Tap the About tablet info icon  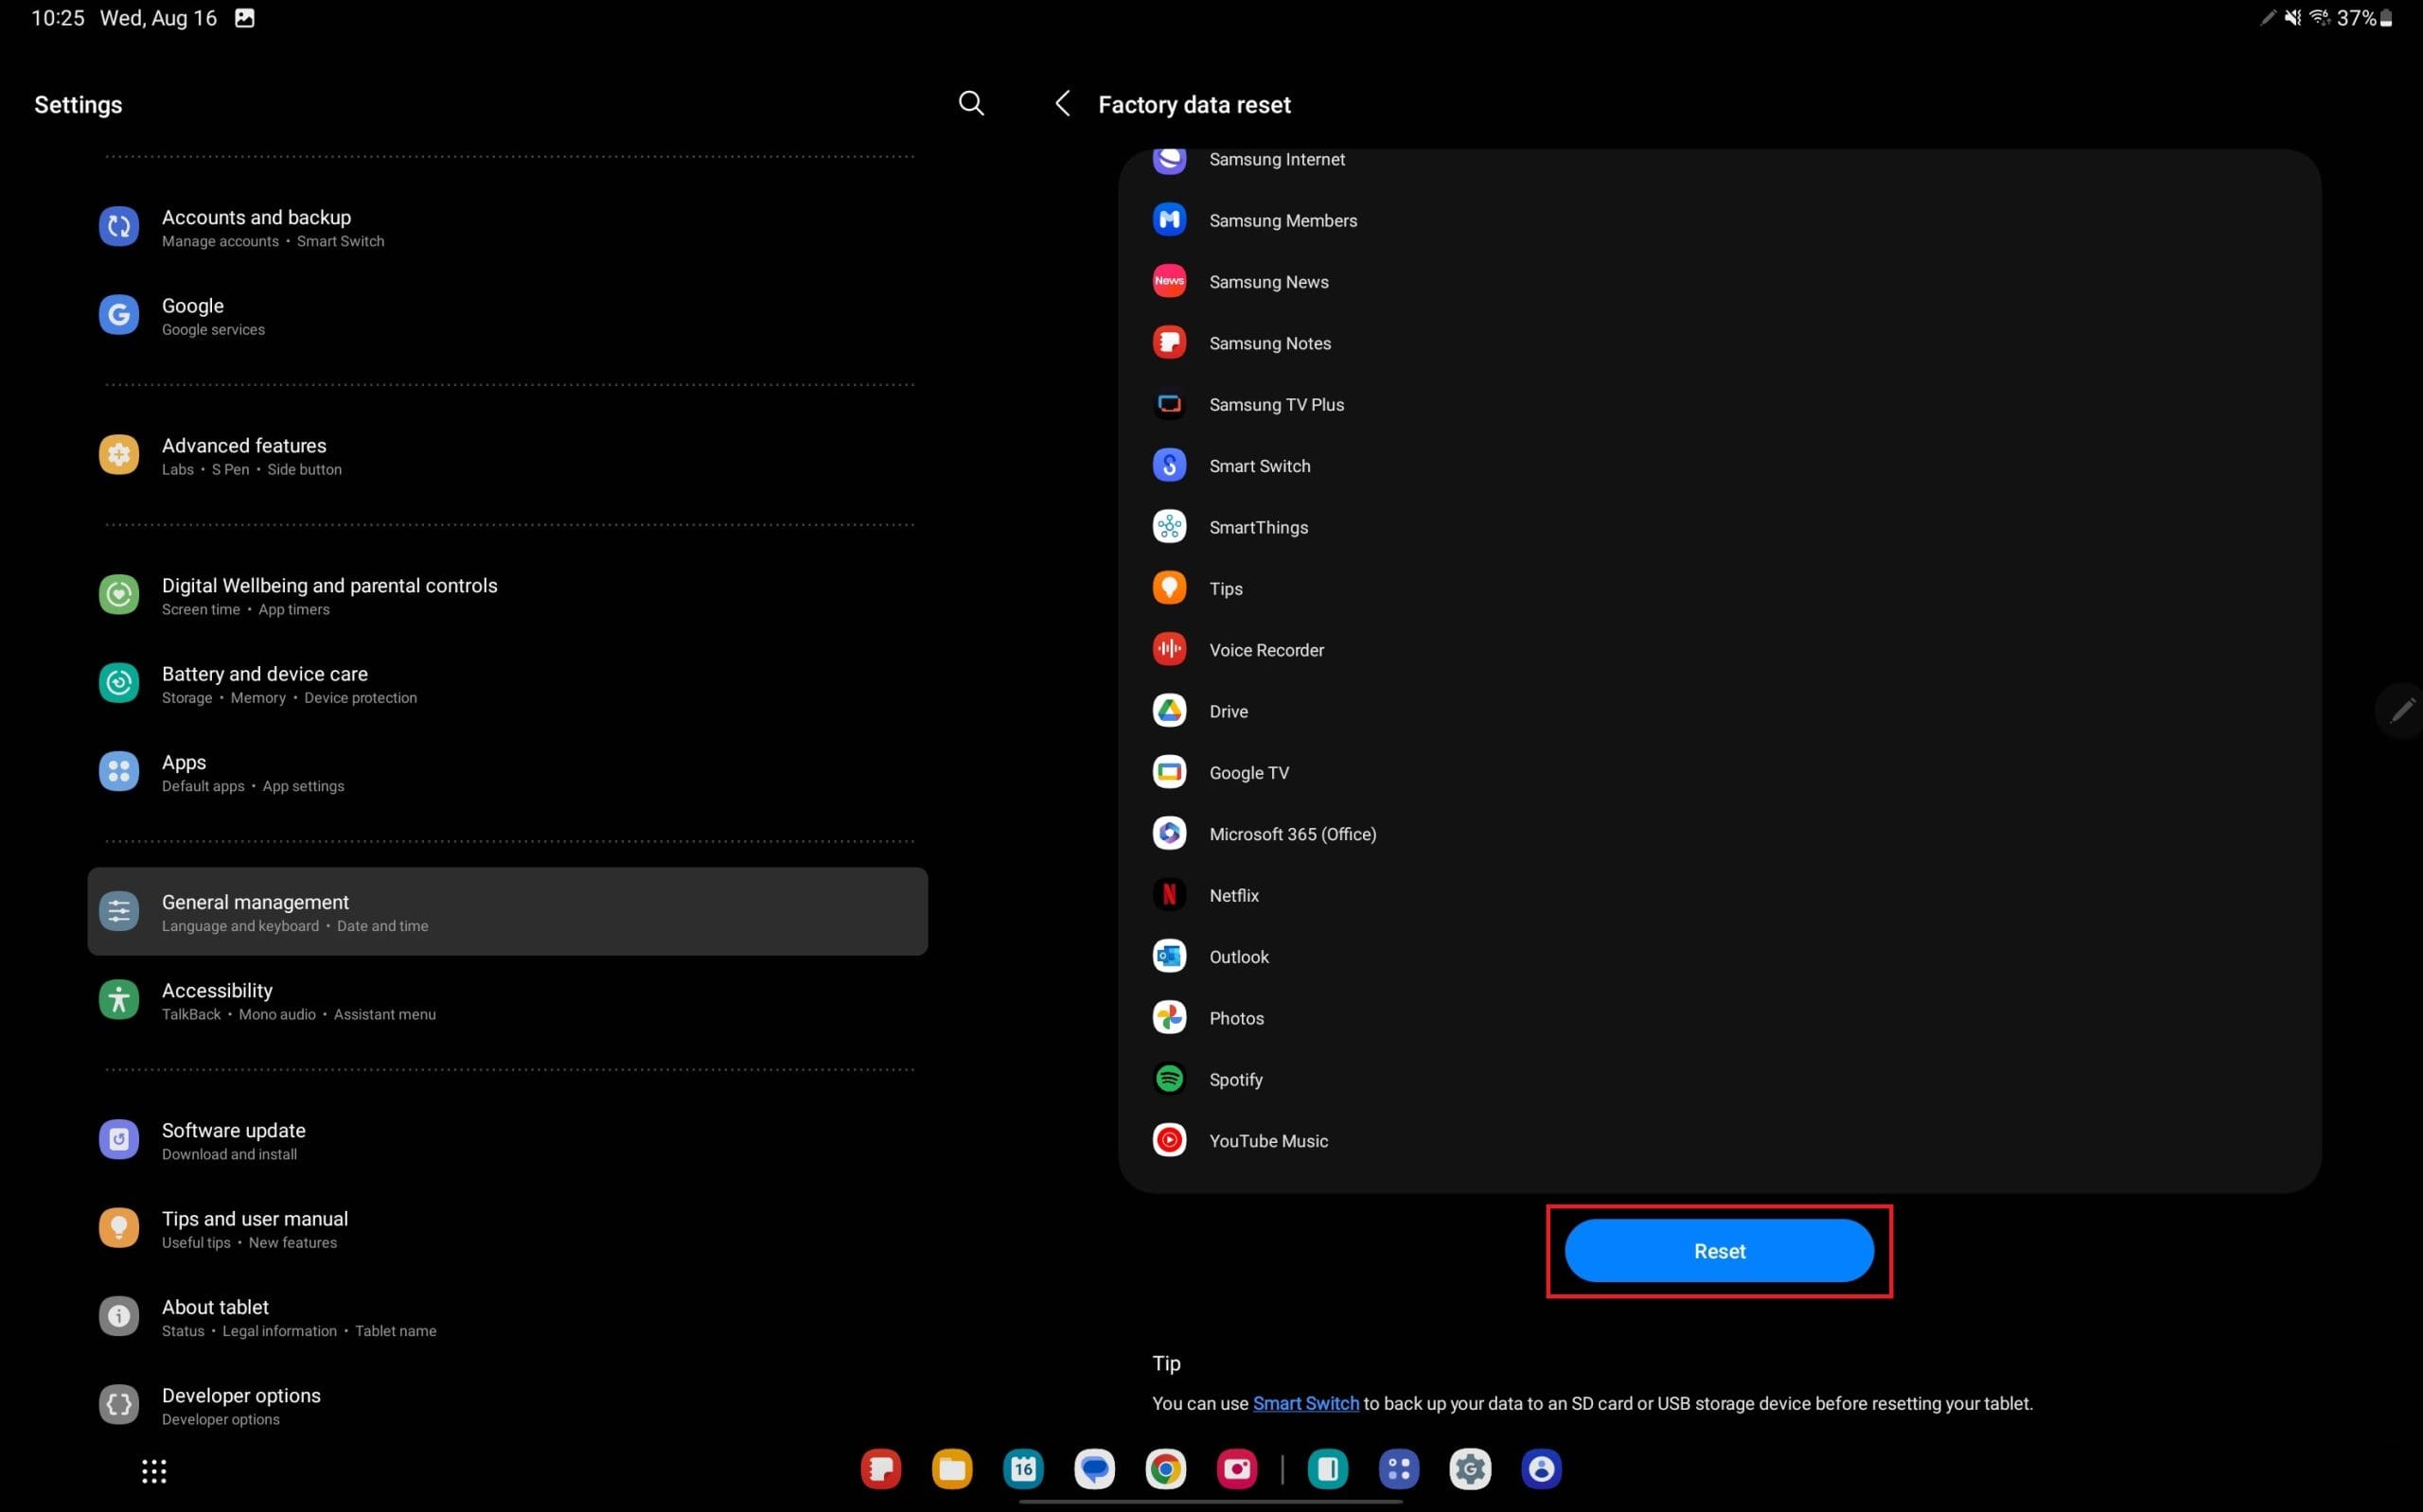(x=118, y=1316)
